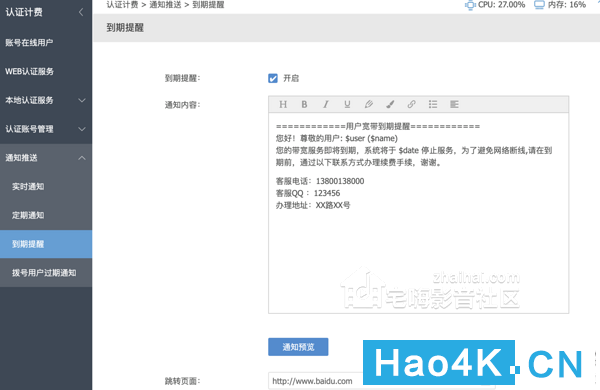Click the CPU usage icon
Screen dimensions: 600x390
click(470, 5)
